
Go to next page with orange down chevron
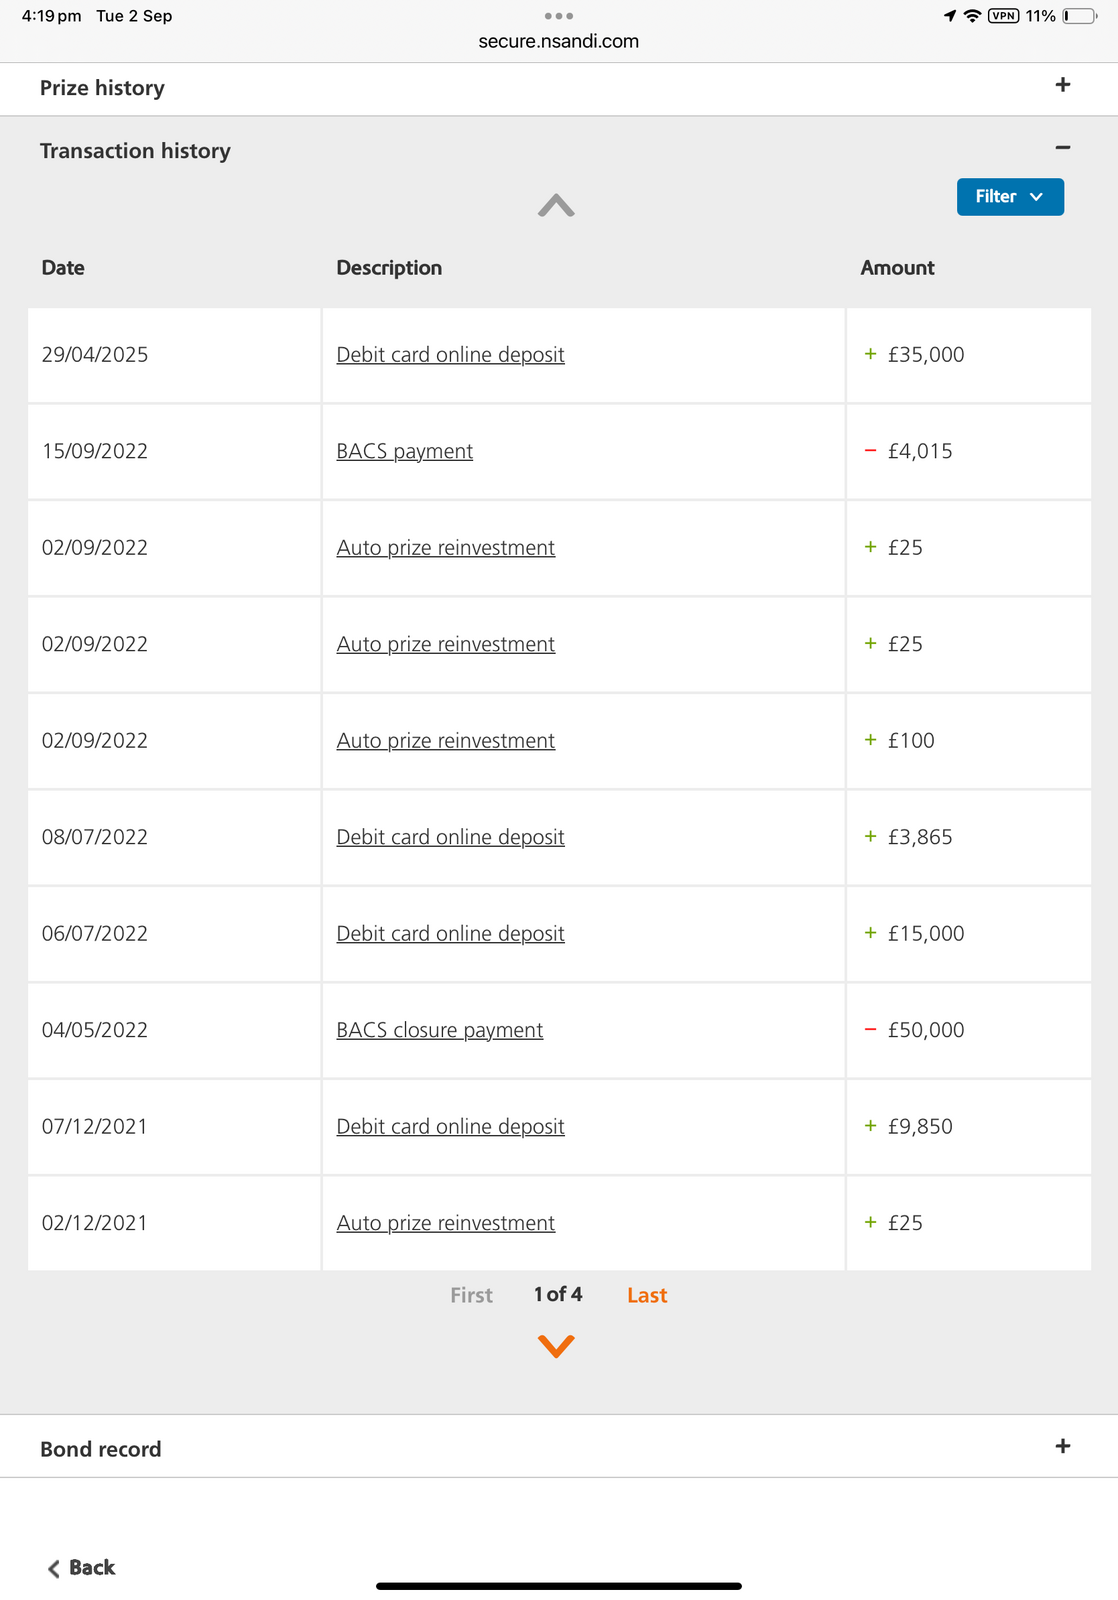pyautogui.click(x=556, y=1346)
